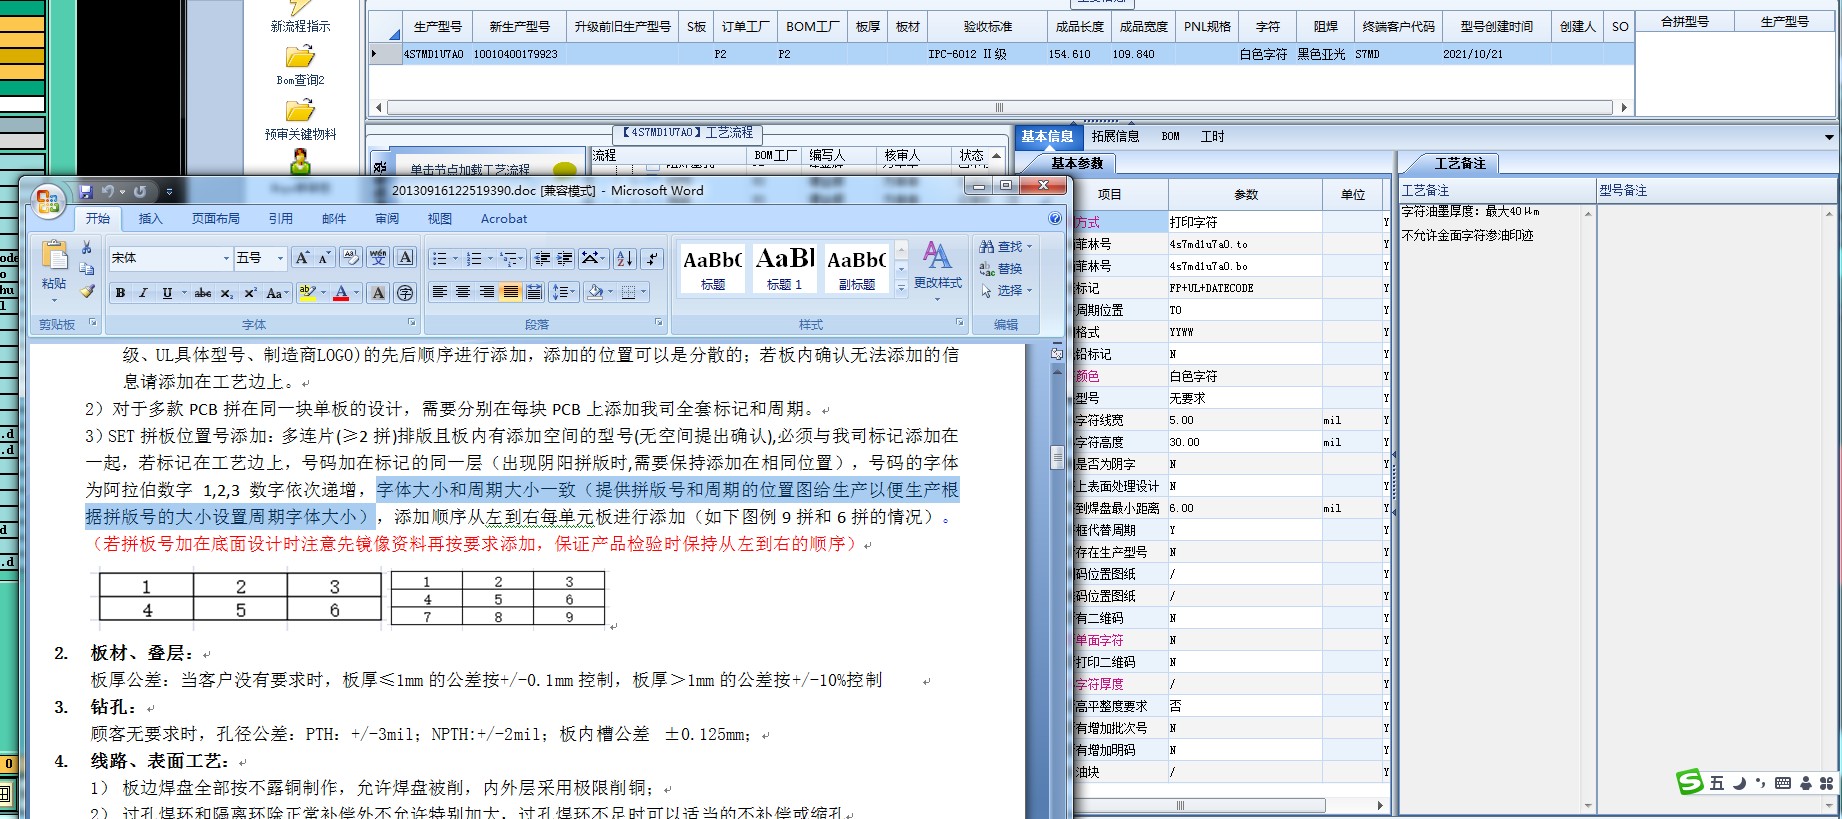The height and width of the screenshot is (819, 1842).
Task: Expand the styles gallery More arrow
Action: tap(901, 287)
